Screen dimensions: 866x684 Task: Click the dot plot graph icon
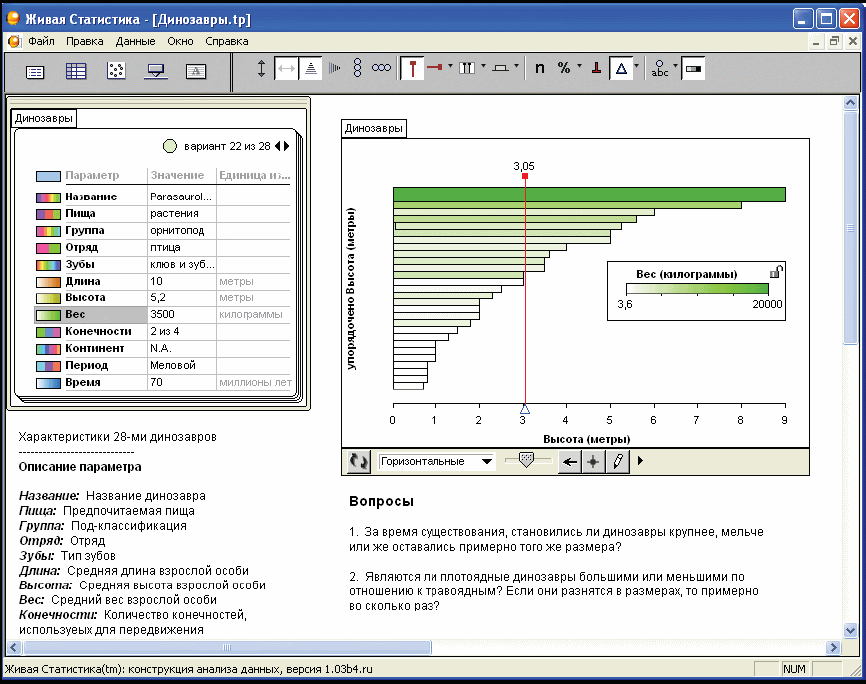pos(116,70)
